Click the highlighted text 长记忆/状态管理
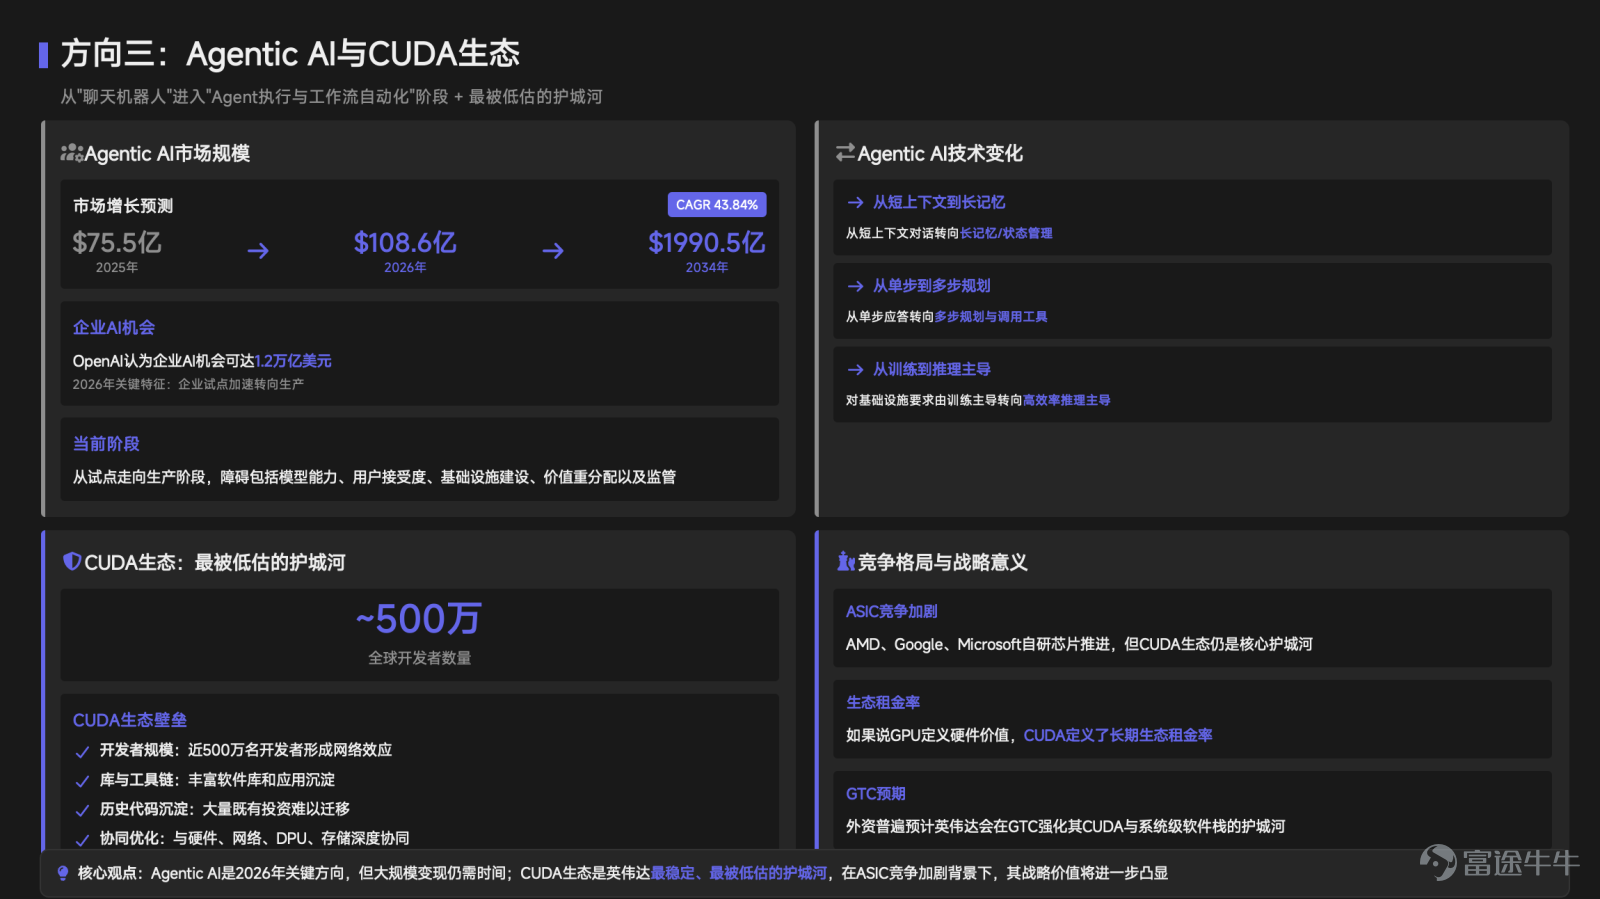The image size is (1600, 899). (x=1006, y=233)
